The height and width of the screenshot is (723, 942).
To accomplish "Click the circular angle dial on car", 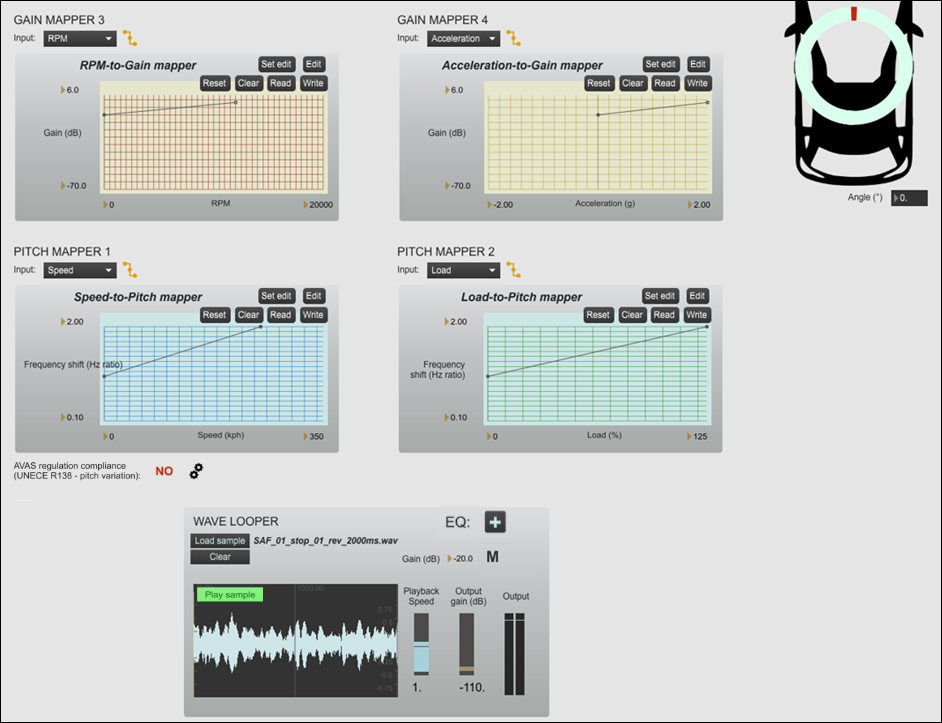I will (854, 65).
